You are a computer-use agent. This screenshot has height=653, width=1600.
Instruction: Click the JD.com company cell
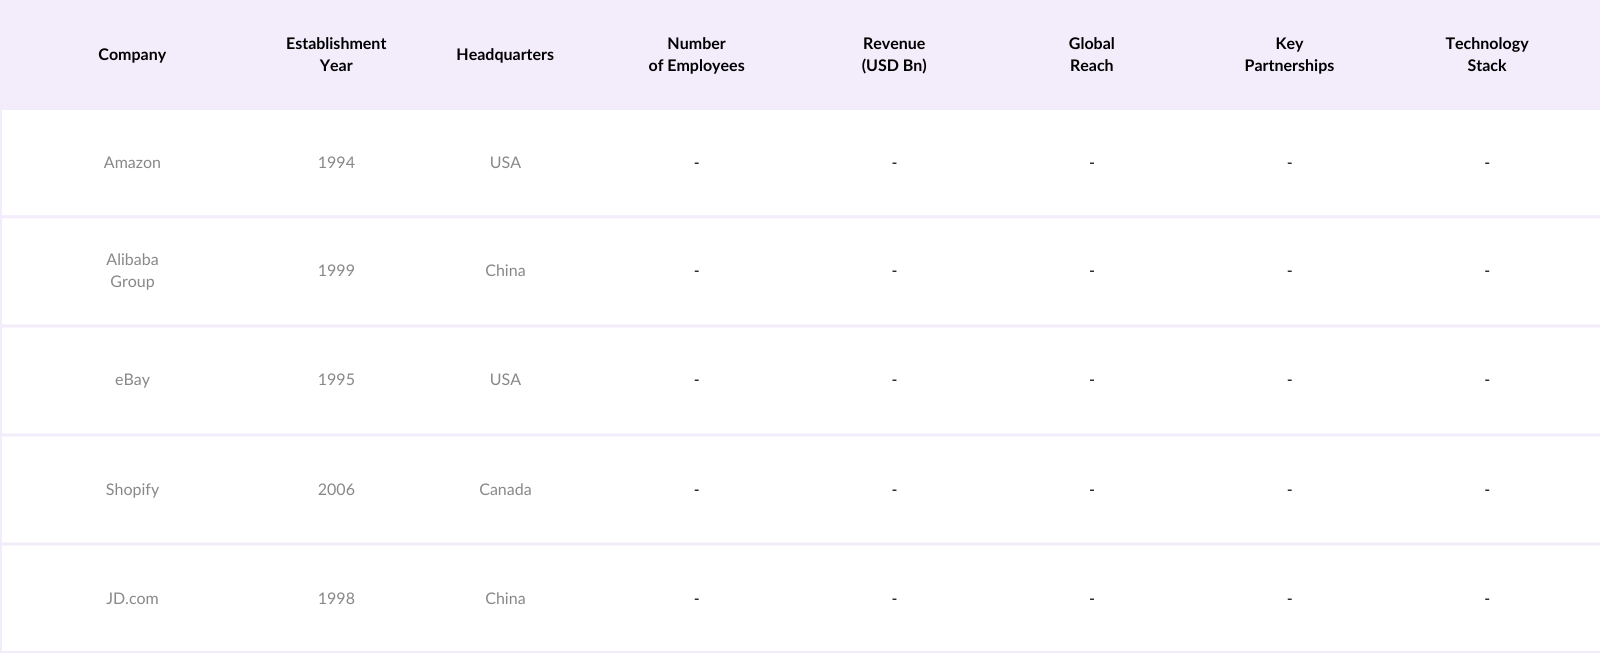click(x=132, y=598)
